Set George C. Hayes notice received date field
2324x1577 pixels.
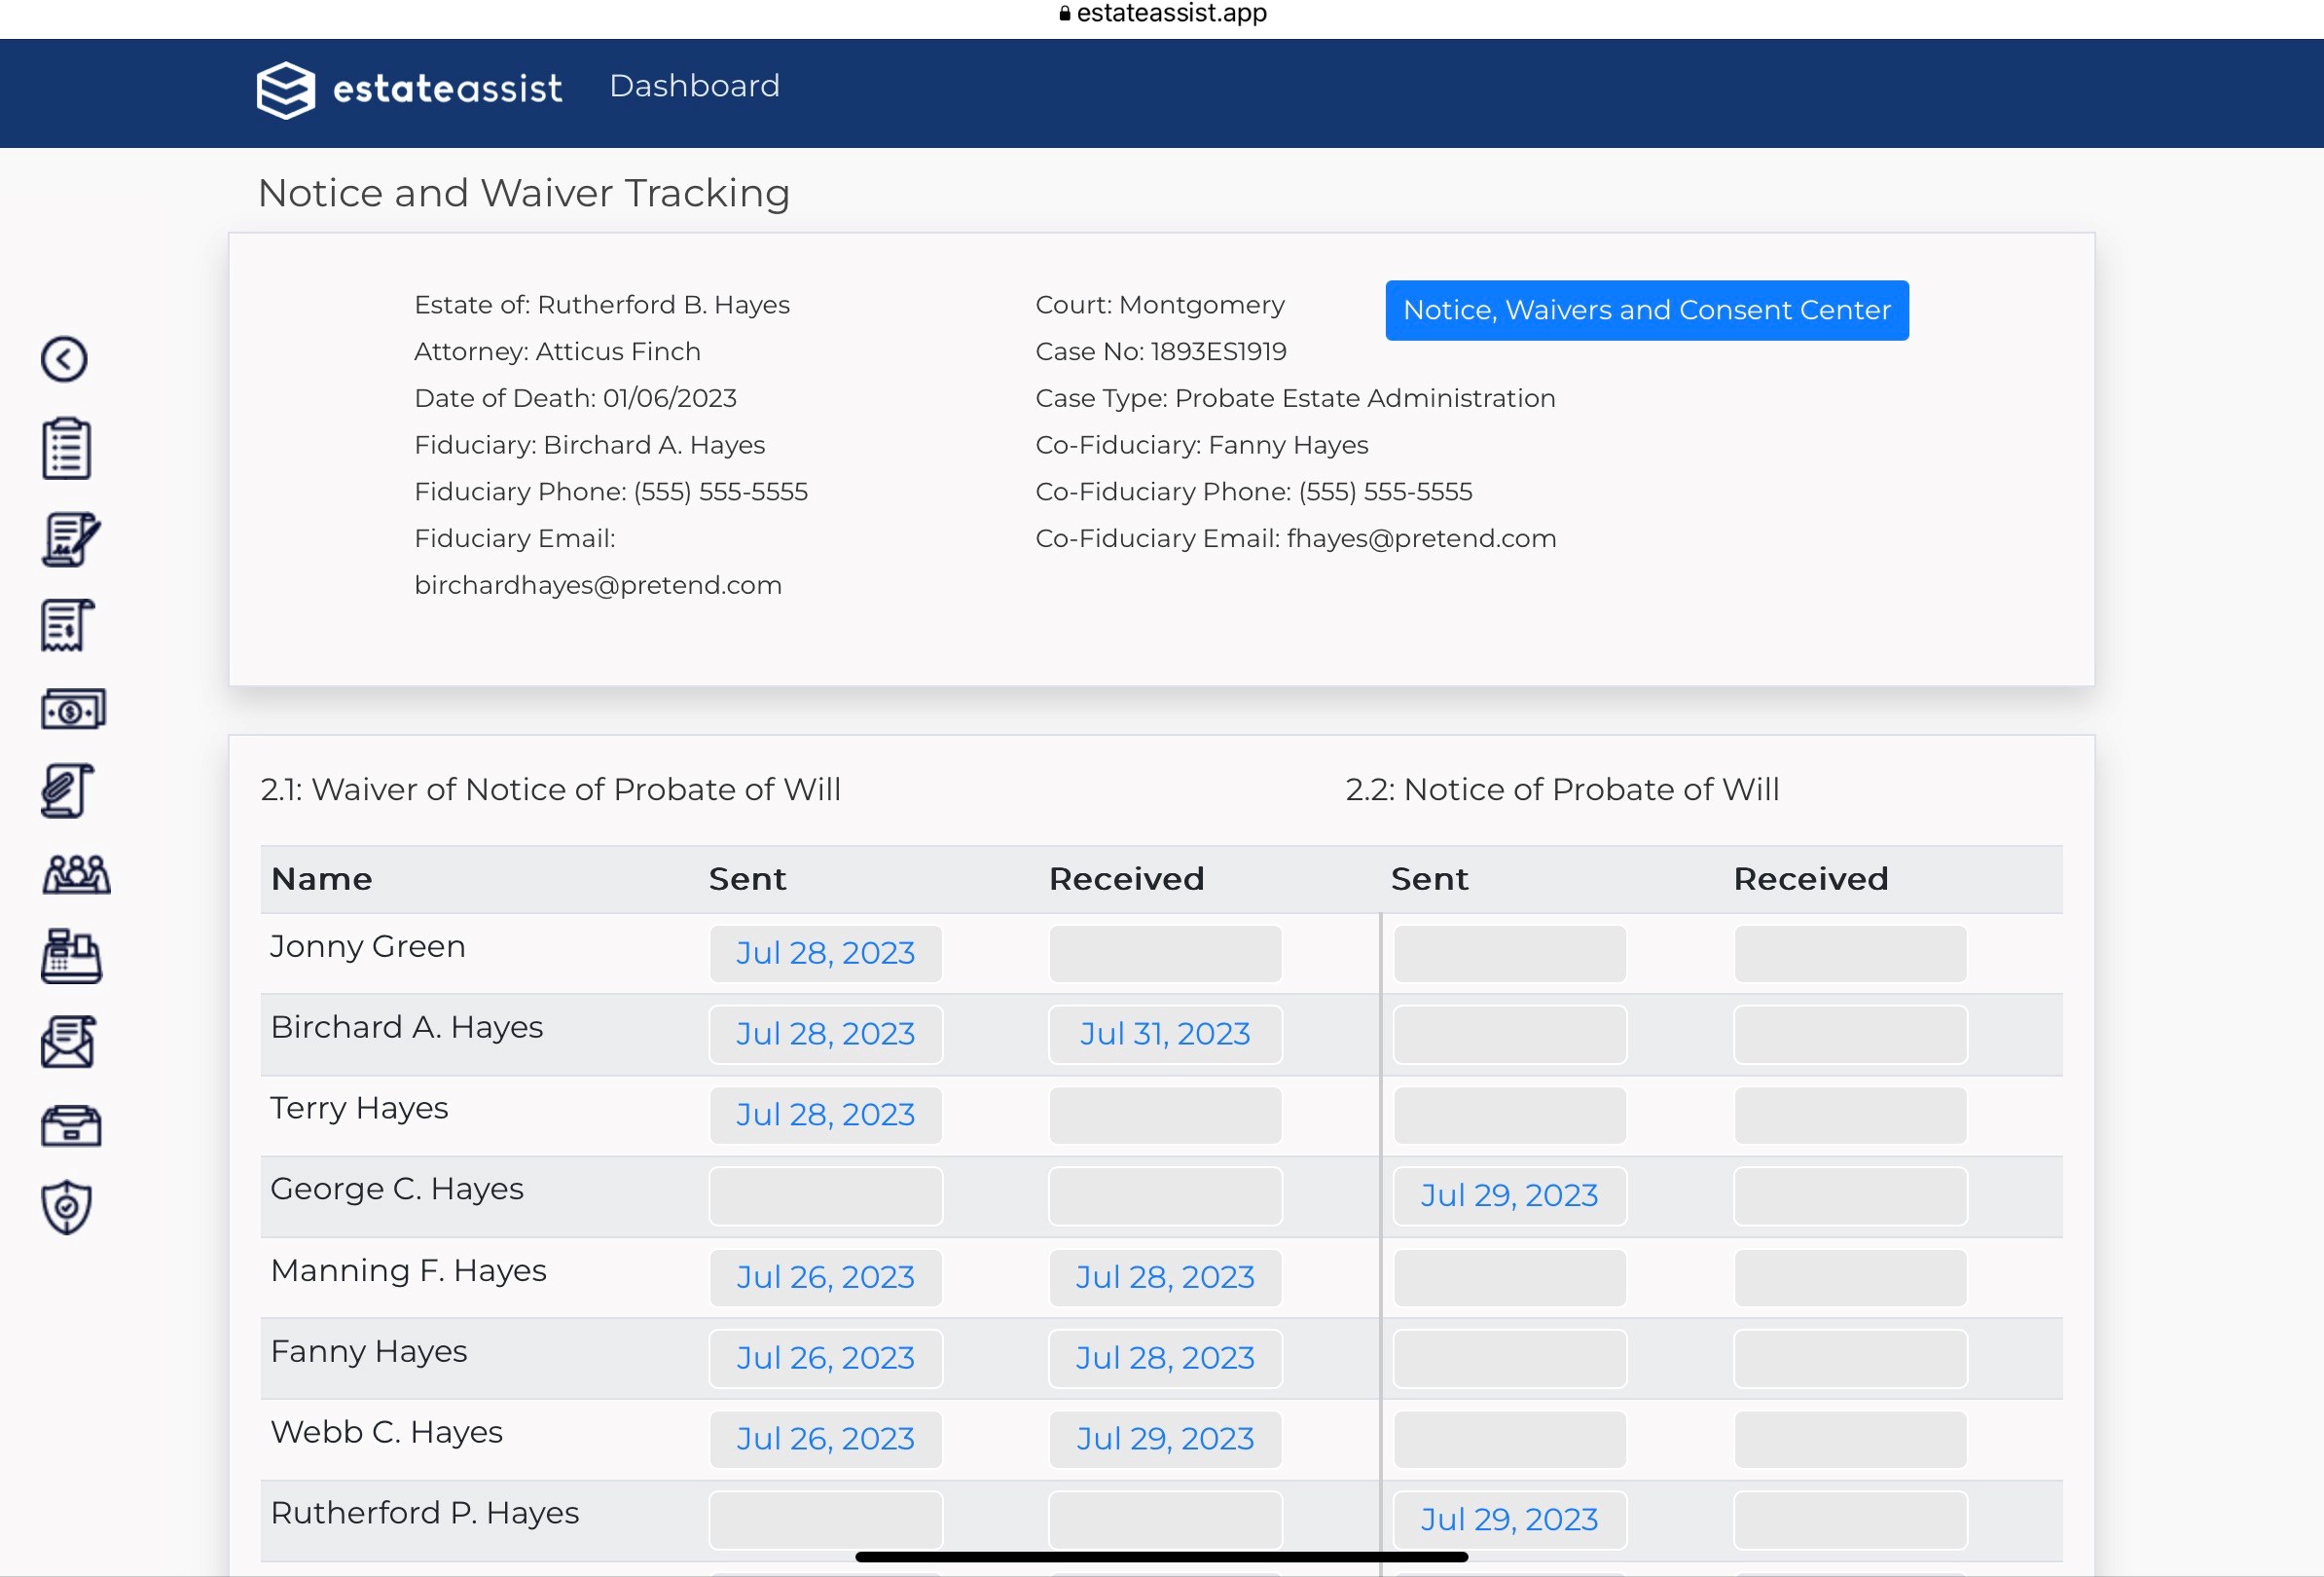tap(1850, 1196)
